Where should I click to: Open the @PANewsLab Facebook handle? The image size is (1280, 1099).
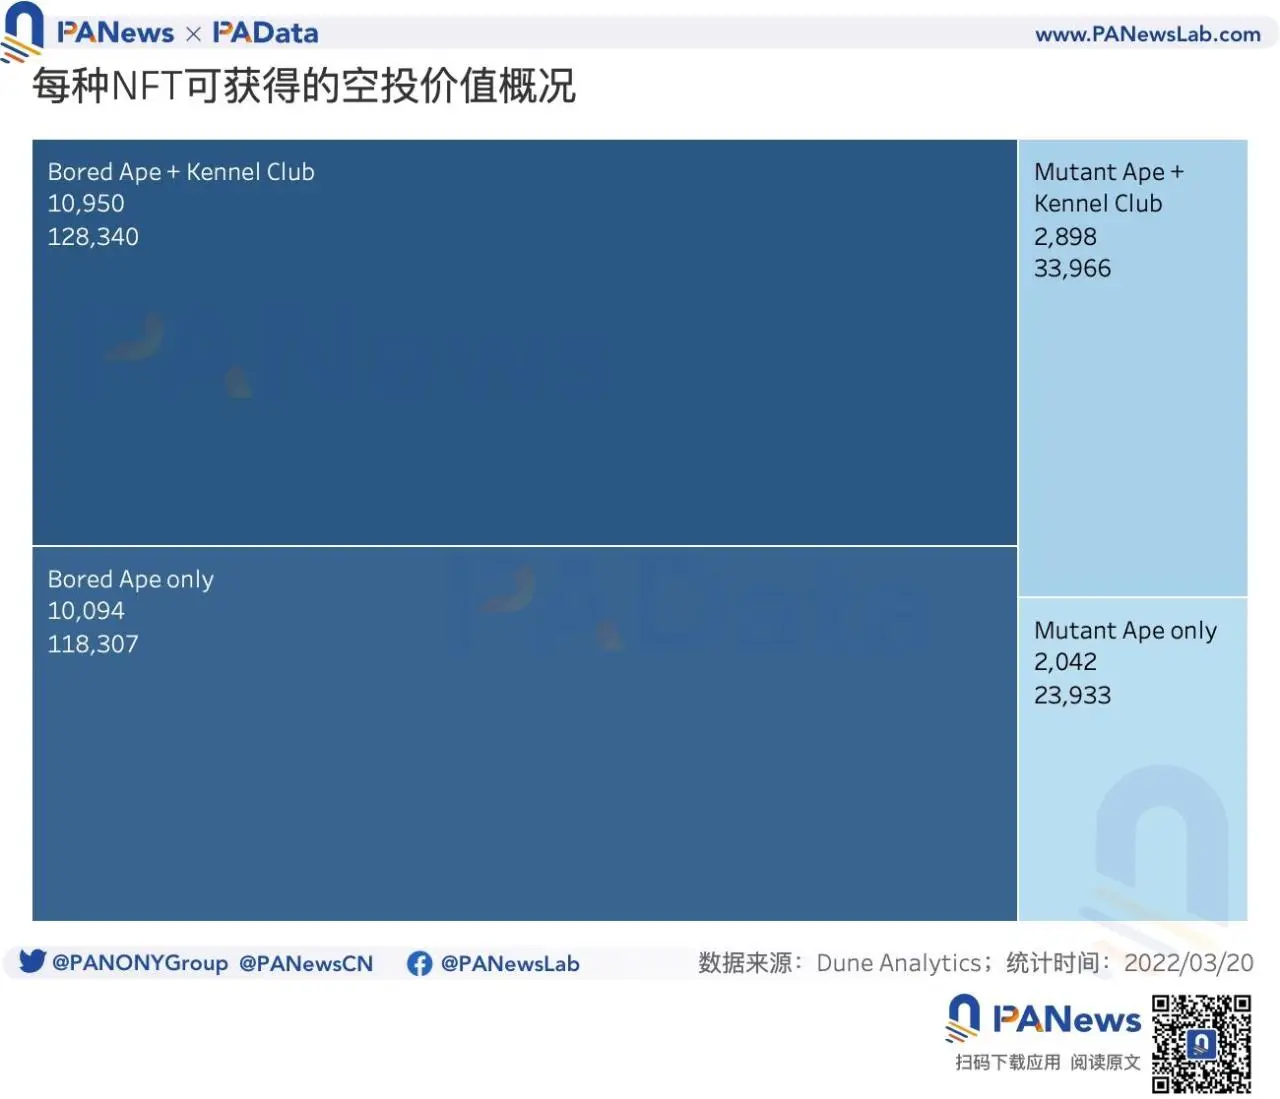point(509,963)
